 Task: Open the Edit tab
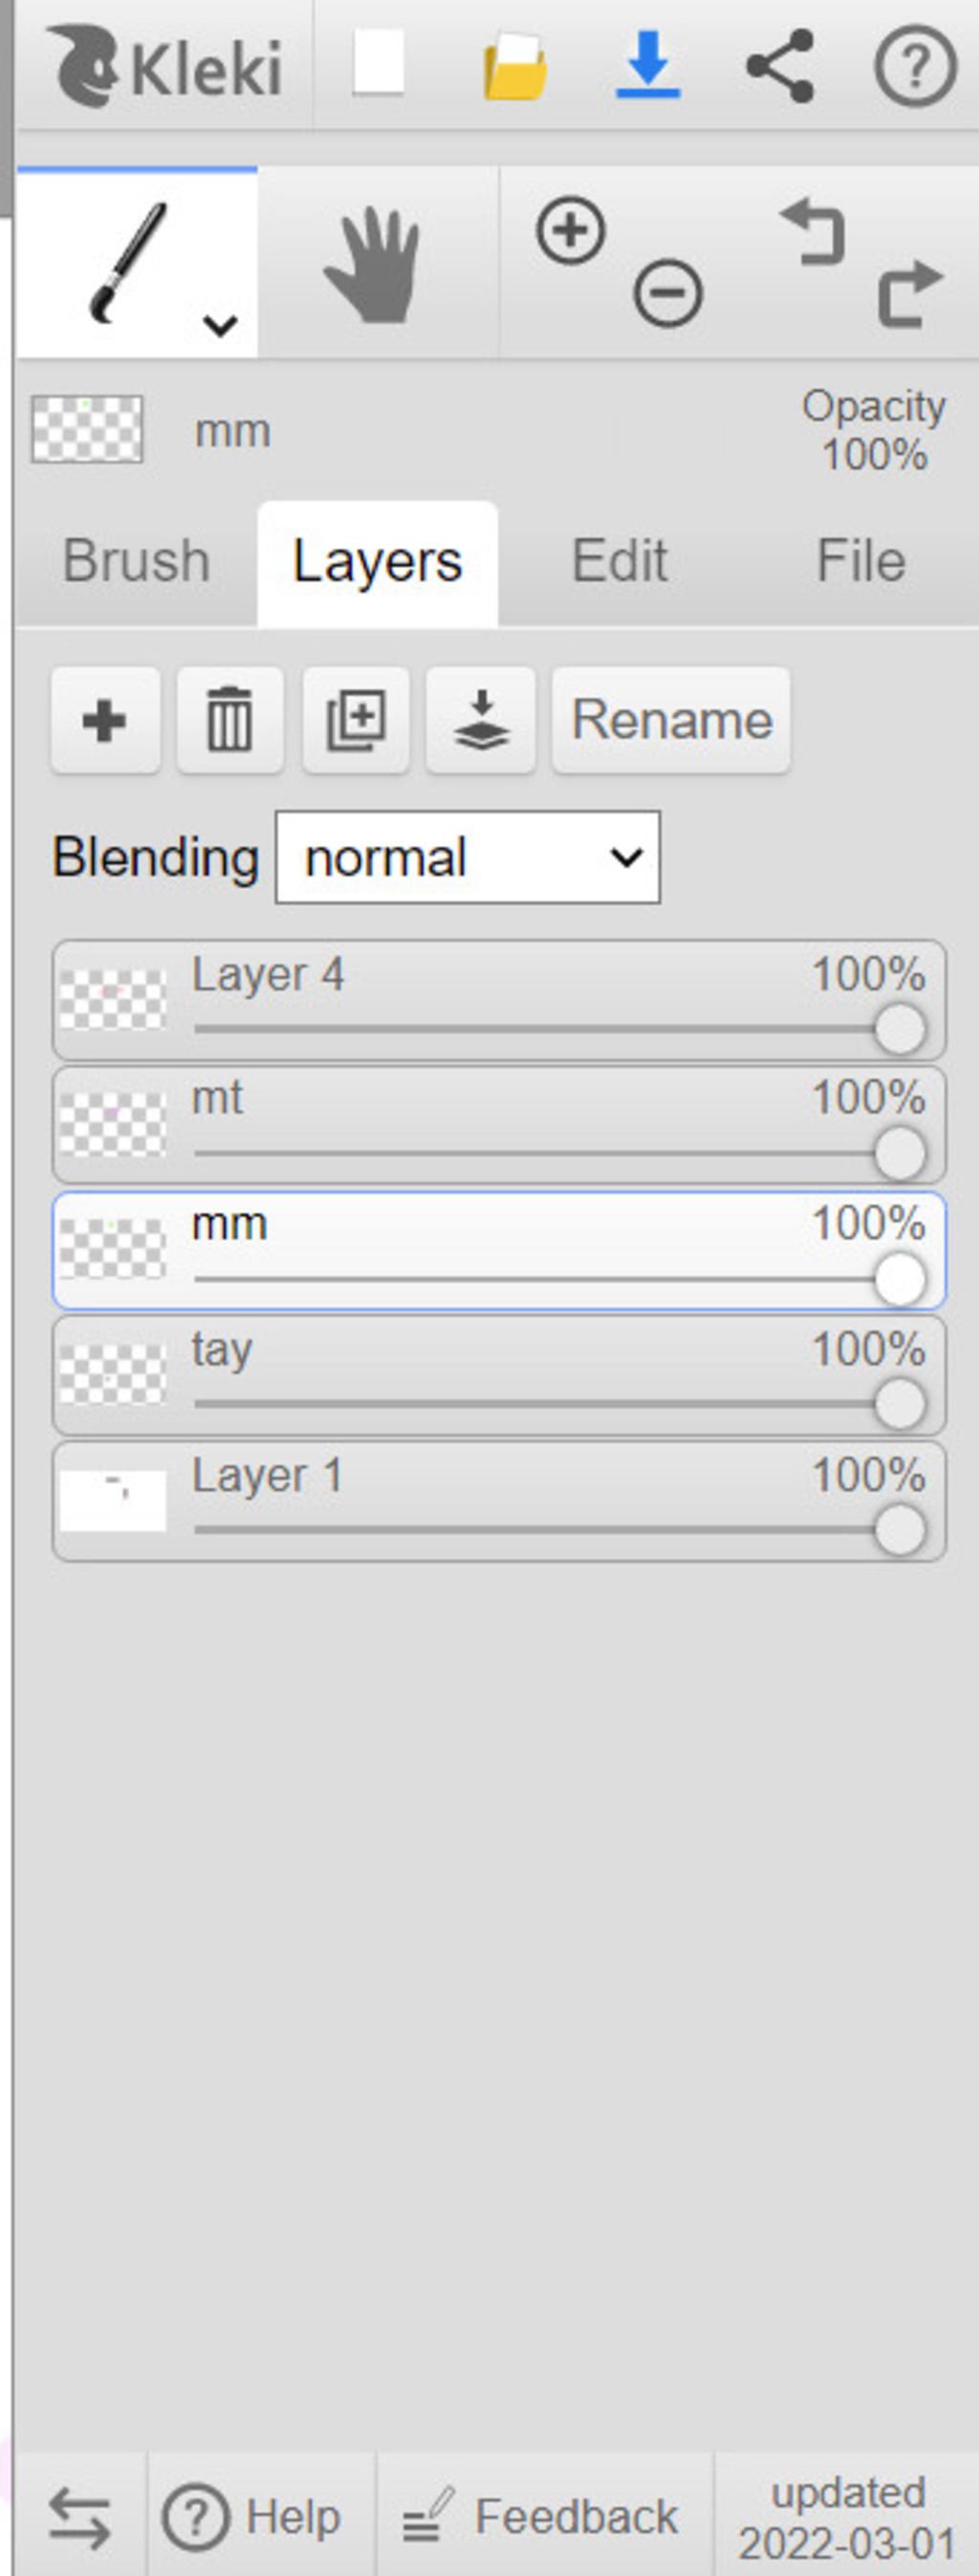(x=619, y=561)
